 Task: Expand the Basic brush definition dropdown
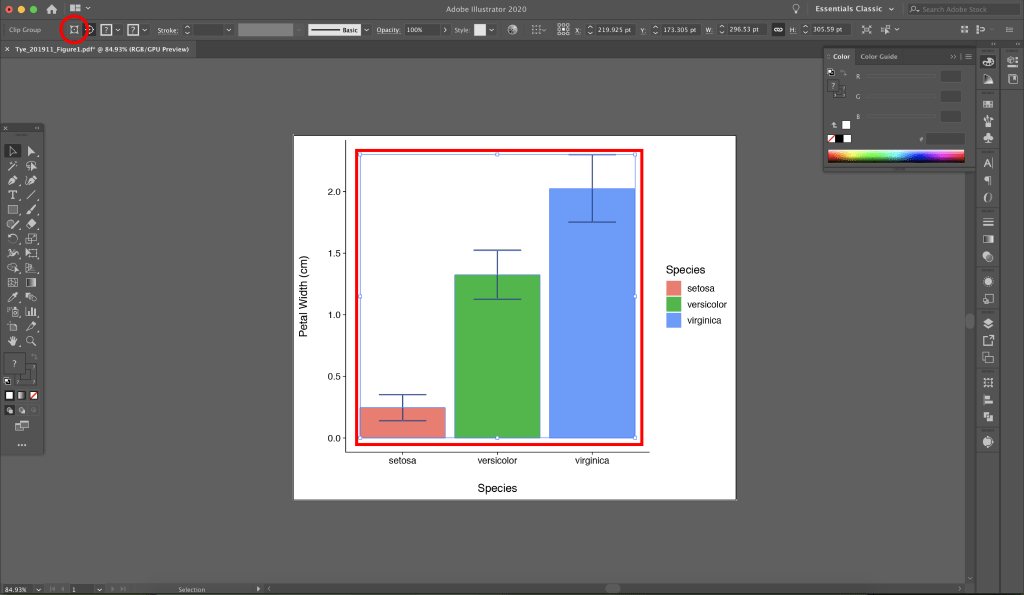click(x=366, y=30)
